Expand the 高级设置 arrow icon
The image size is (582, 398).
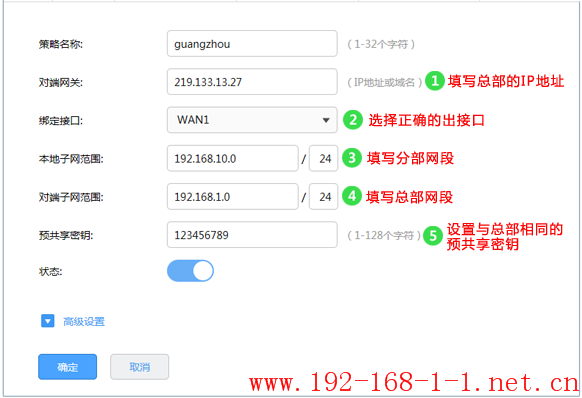(x=48, y=321)
